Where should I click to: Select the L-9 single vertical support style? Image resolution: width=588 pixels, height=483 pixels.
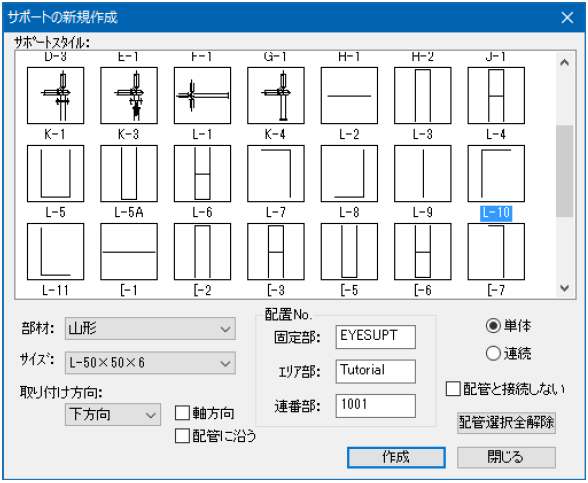[x=423, y=174]
